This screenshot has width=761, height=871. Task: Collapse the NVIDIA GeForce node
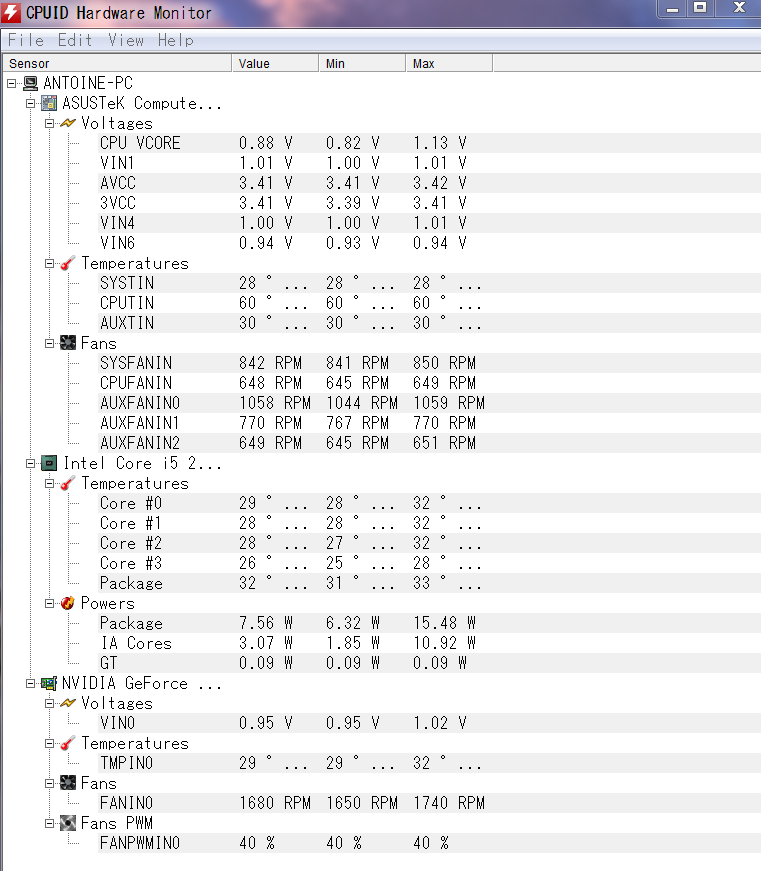30,683
